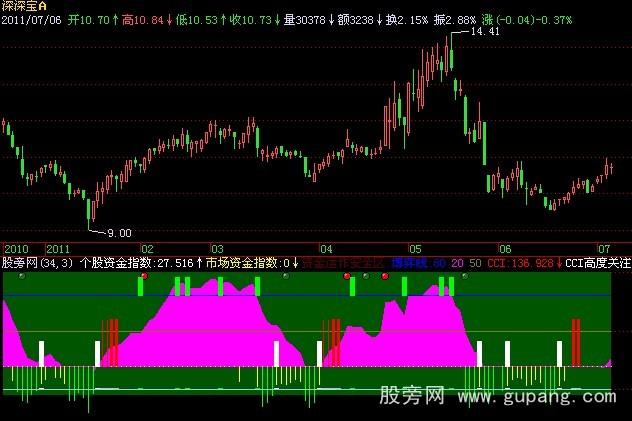Click the rightmost red bar cluster in indicator

tap(576, 342)
